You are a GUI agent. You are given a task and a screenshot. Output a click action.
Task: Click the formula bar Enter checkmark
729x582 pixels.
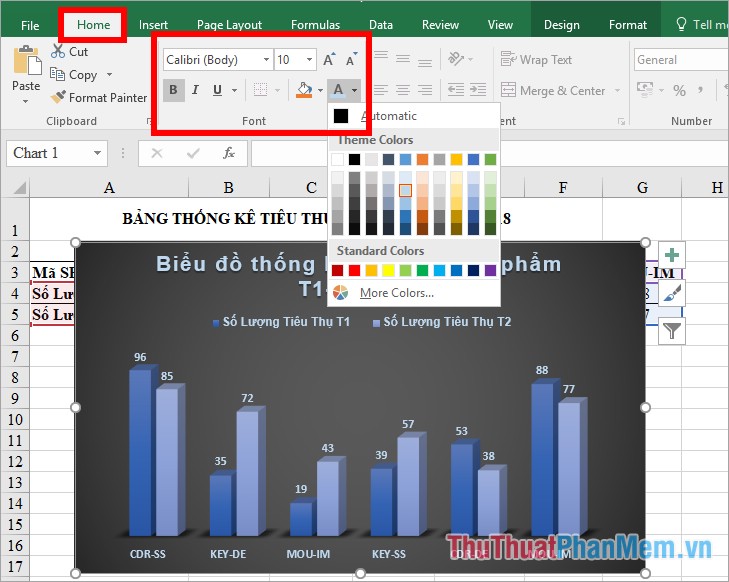tap(193, 153)
